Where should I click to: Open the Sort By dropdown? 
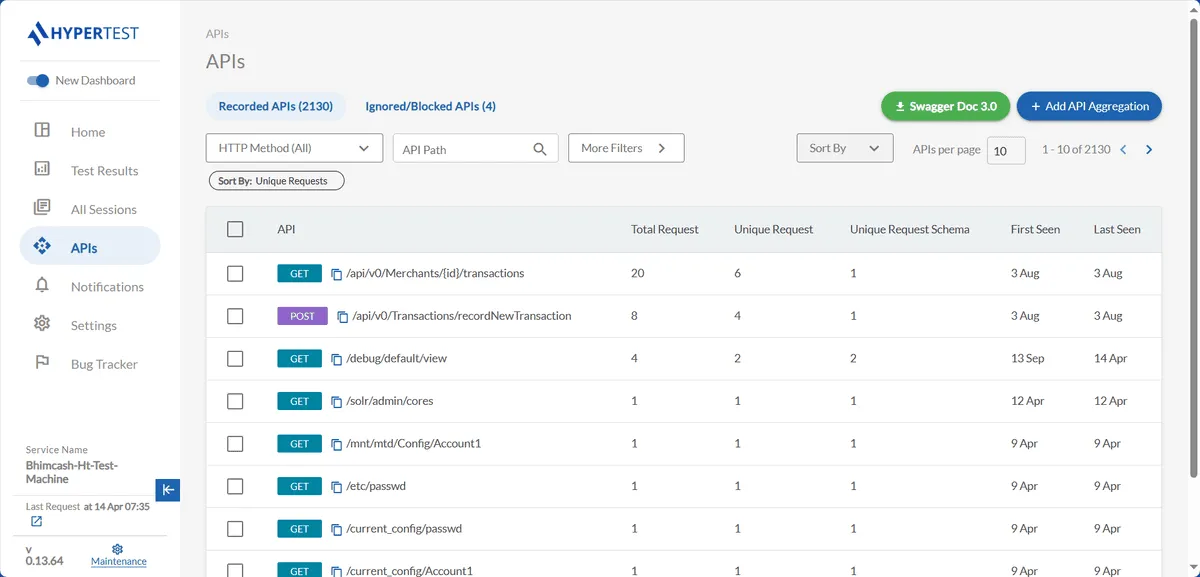point(845,147)
